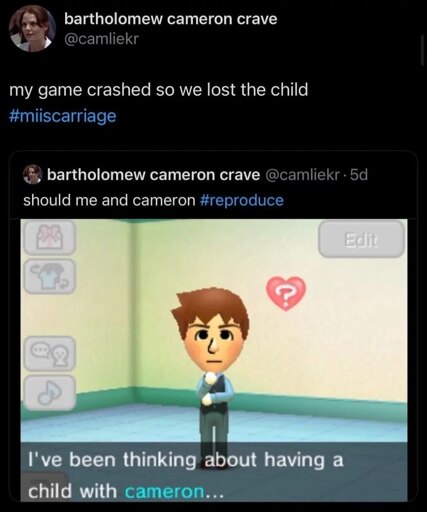Click the @camliekr handle in the quoted tweet
427x512 pixels.
coord(302,175)
